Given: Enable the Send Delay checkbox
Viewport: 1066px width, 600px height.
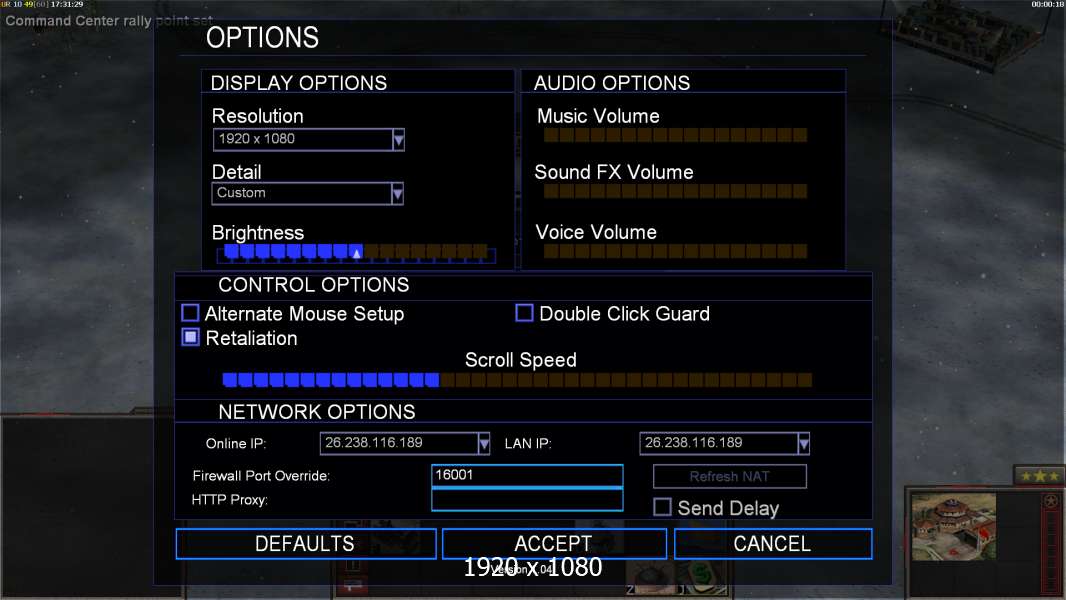Looking at the screenshot, I should (x=662, y=507).
